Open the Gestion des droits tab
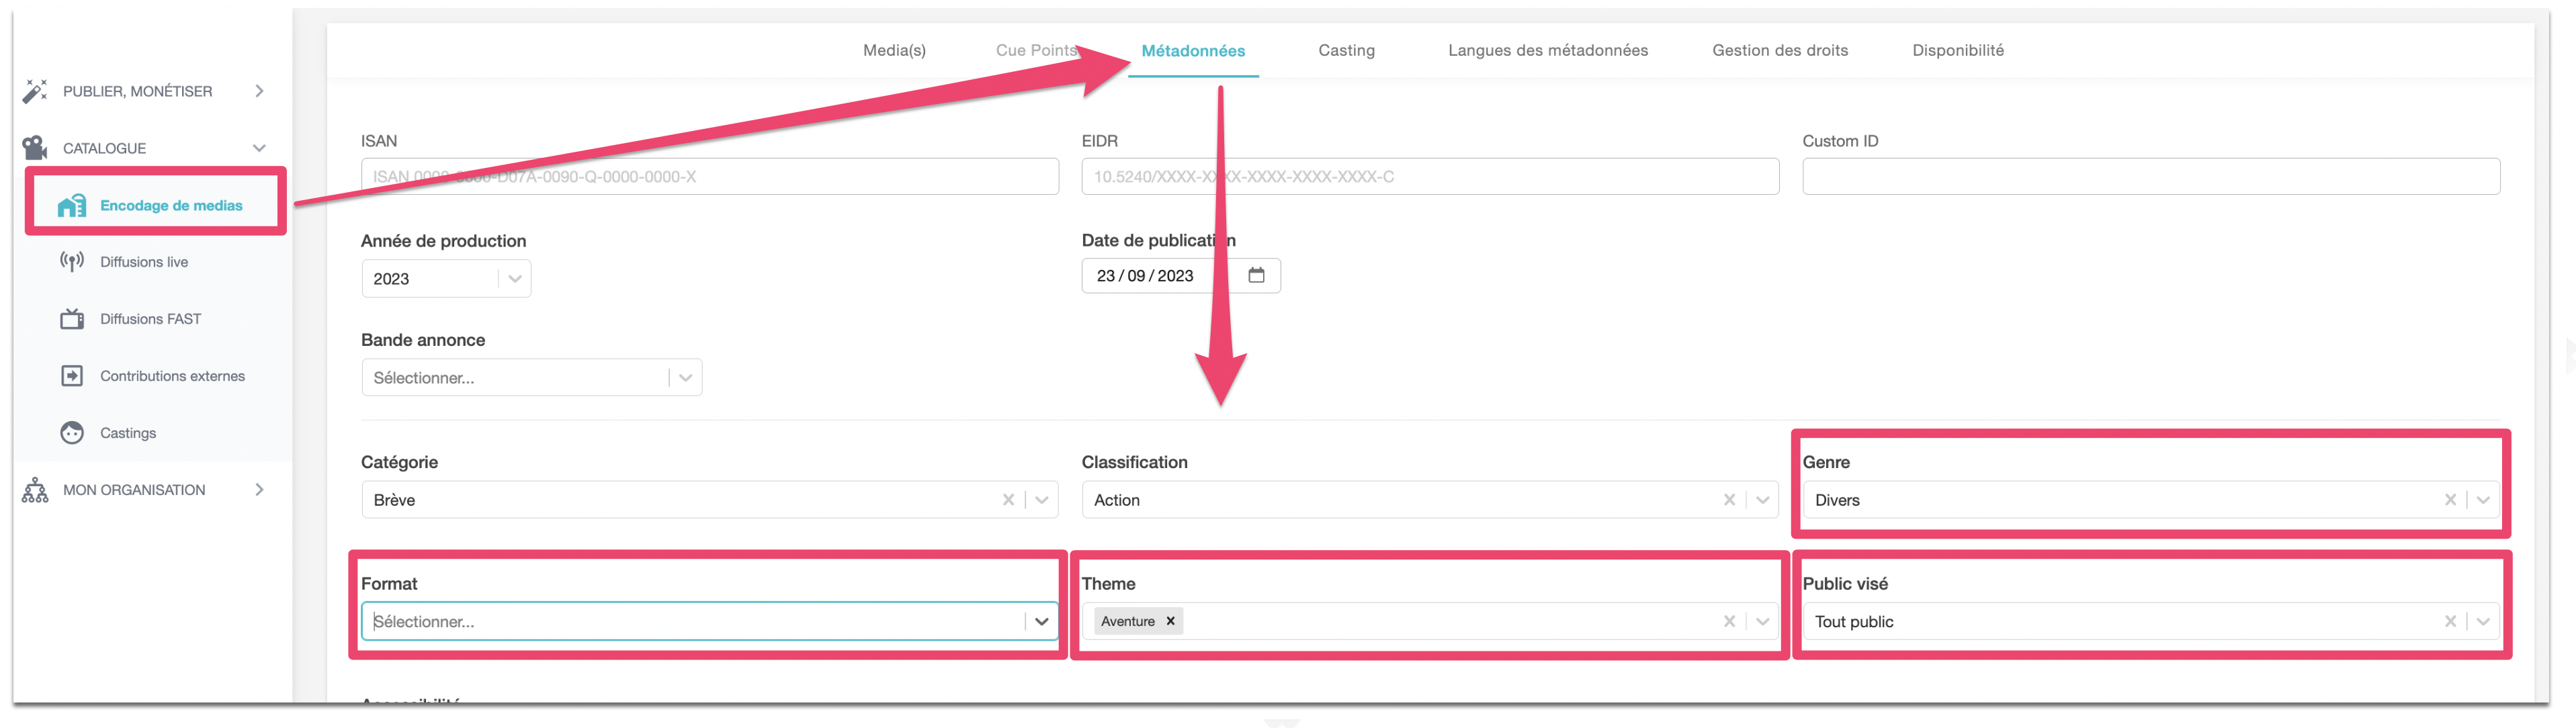 1779,50
